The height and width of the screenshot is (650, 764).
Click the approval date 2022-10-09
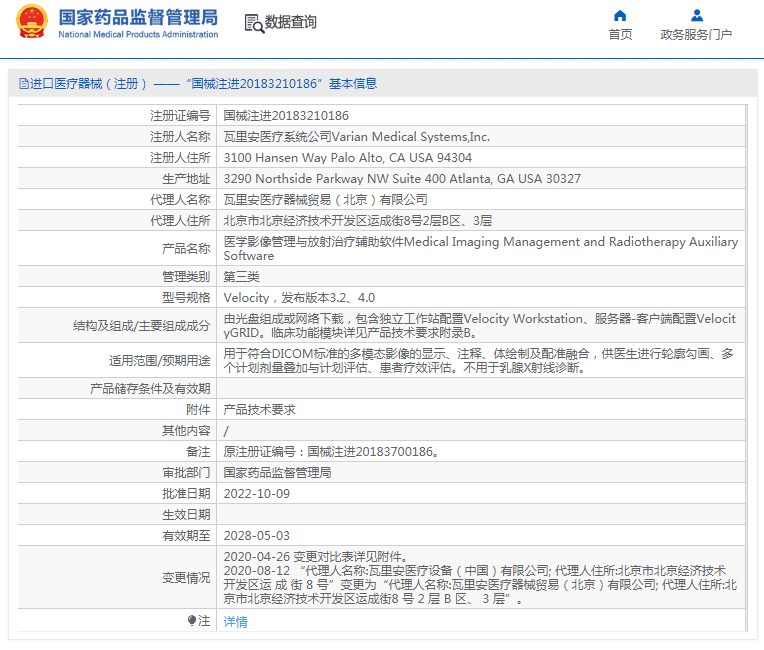(x=256, y=494)
